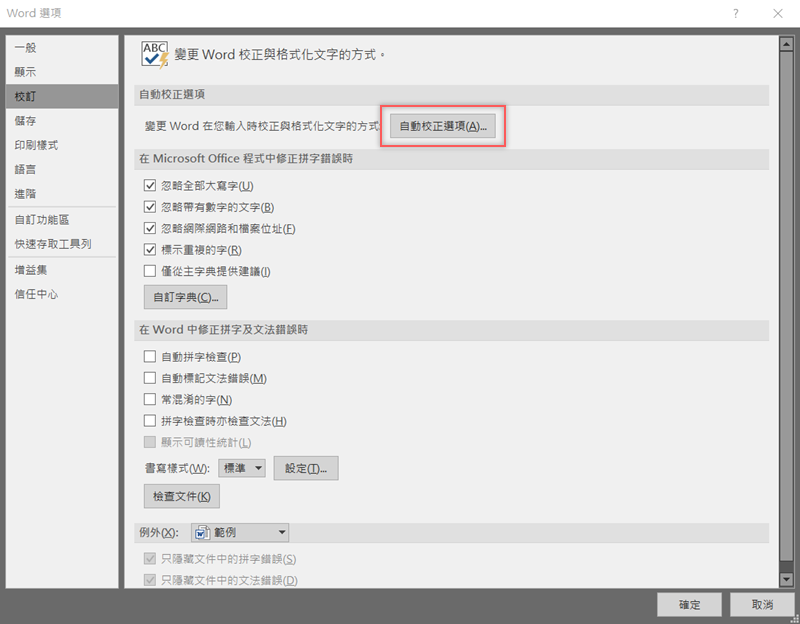Image resolution: width=800 pixels, height=624 pixels.
Task: Click the 檢查文件(K) button
Action: [x=182, y=496]
